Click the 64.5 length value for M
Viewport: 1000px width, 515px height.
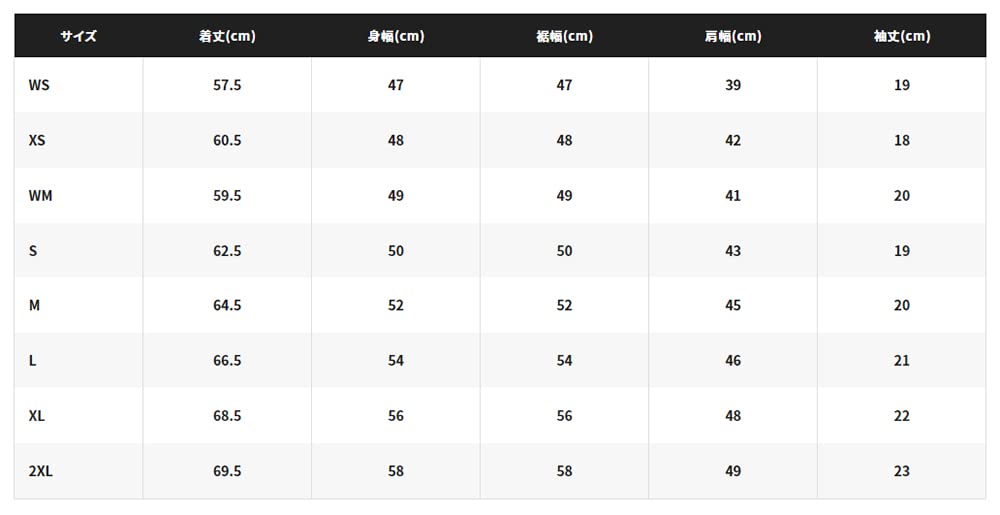coord(227,305)
